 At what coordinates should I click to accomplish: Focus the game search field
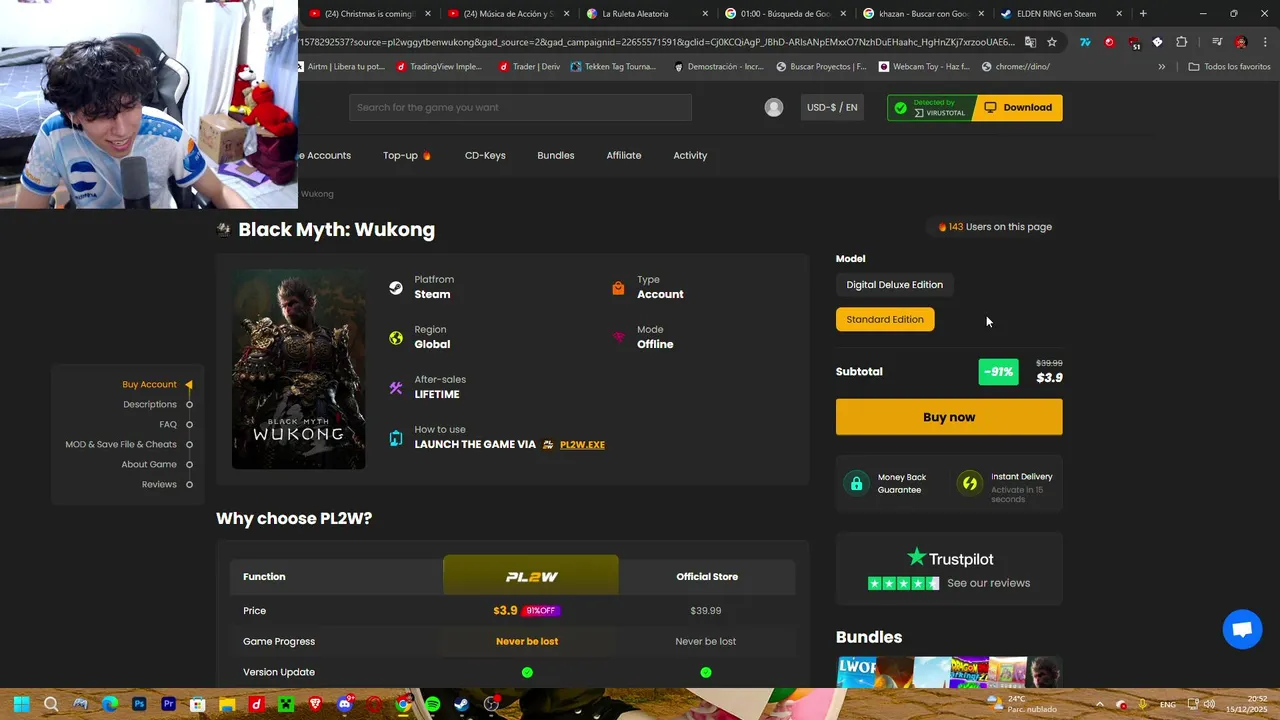(520, 107)
